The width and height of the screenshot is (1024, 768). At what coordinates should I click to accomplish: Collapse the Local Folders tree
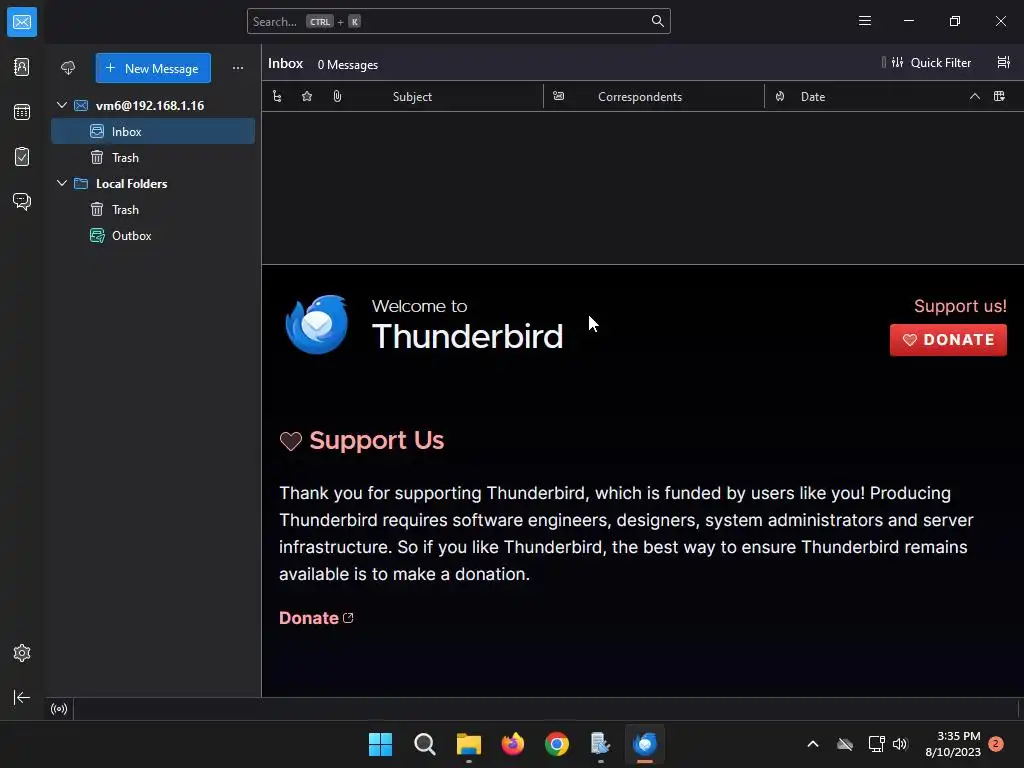click(x=62, y=184)
